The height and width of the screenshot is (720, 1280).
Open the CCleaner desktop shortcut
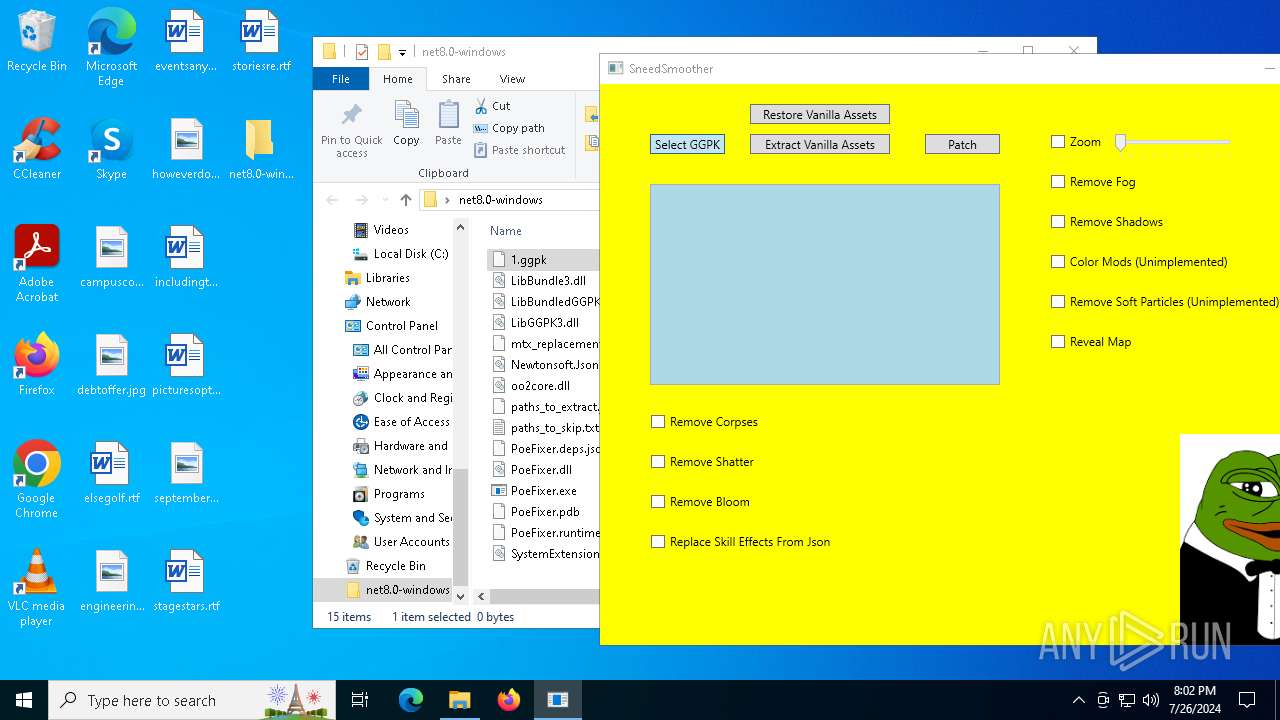(37, 148)
